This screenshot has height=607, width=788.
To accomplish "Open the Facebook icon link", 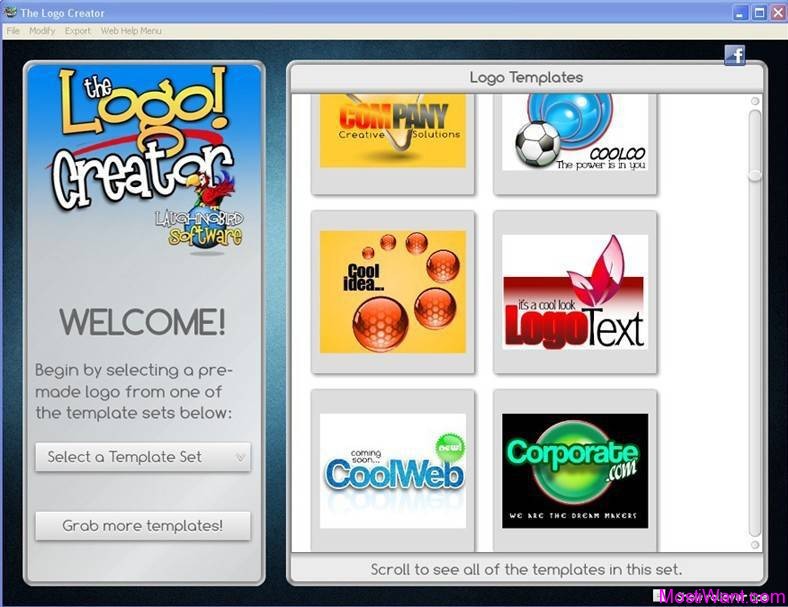I will [x=735, y=55].
